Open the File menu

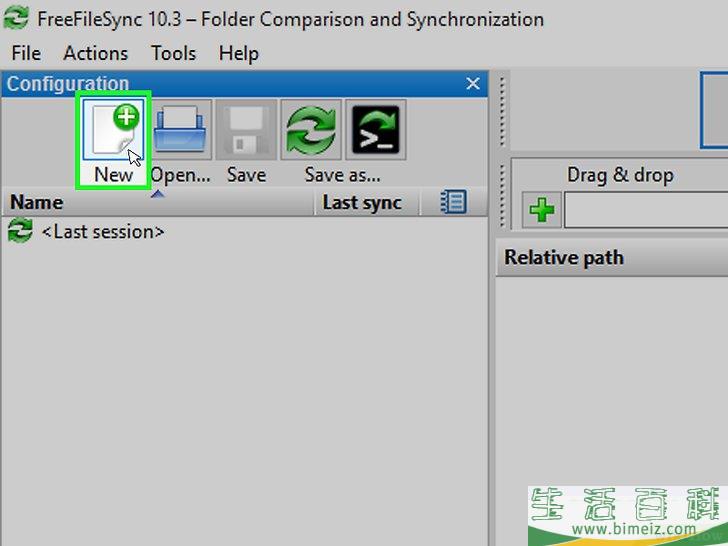point(26,53)
